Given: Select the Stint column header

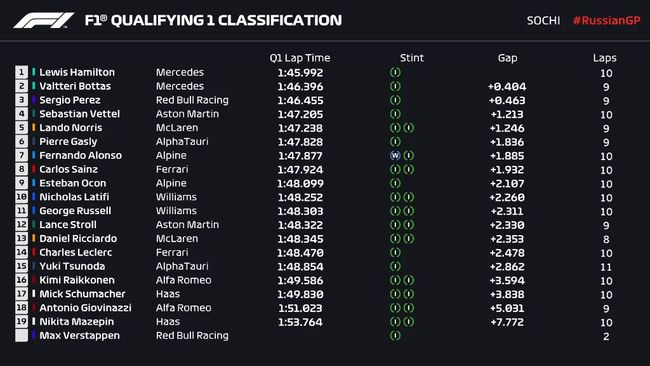Looking at the screenshot, I should (412, 58).
